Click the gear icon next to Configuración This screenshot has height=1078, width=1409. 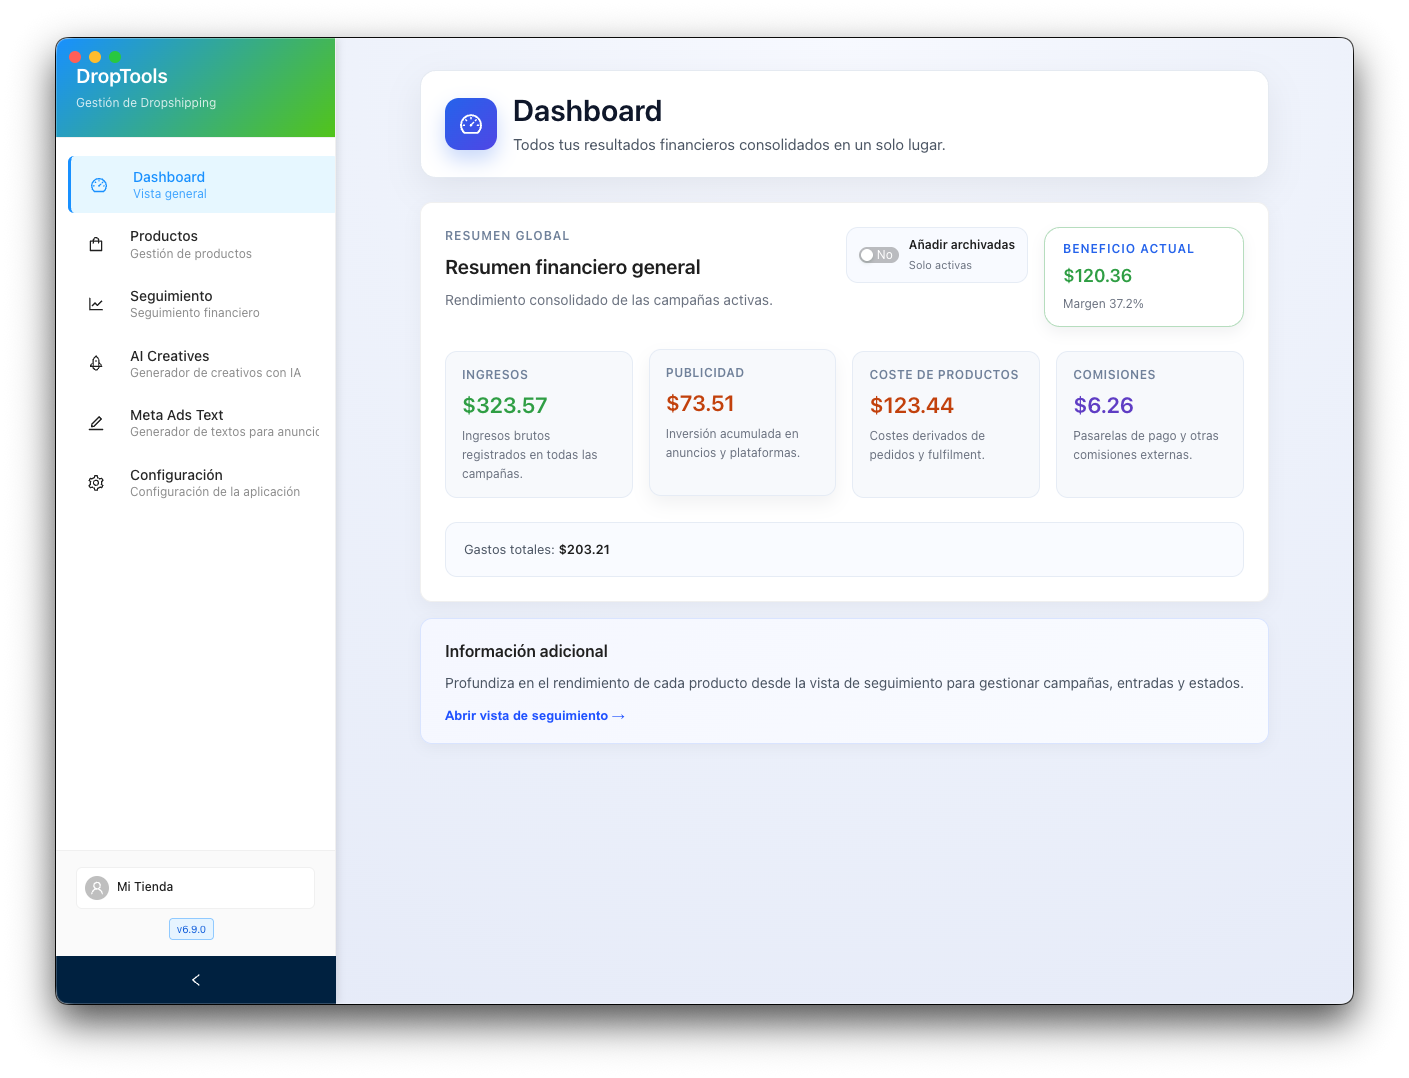(96, 482)
